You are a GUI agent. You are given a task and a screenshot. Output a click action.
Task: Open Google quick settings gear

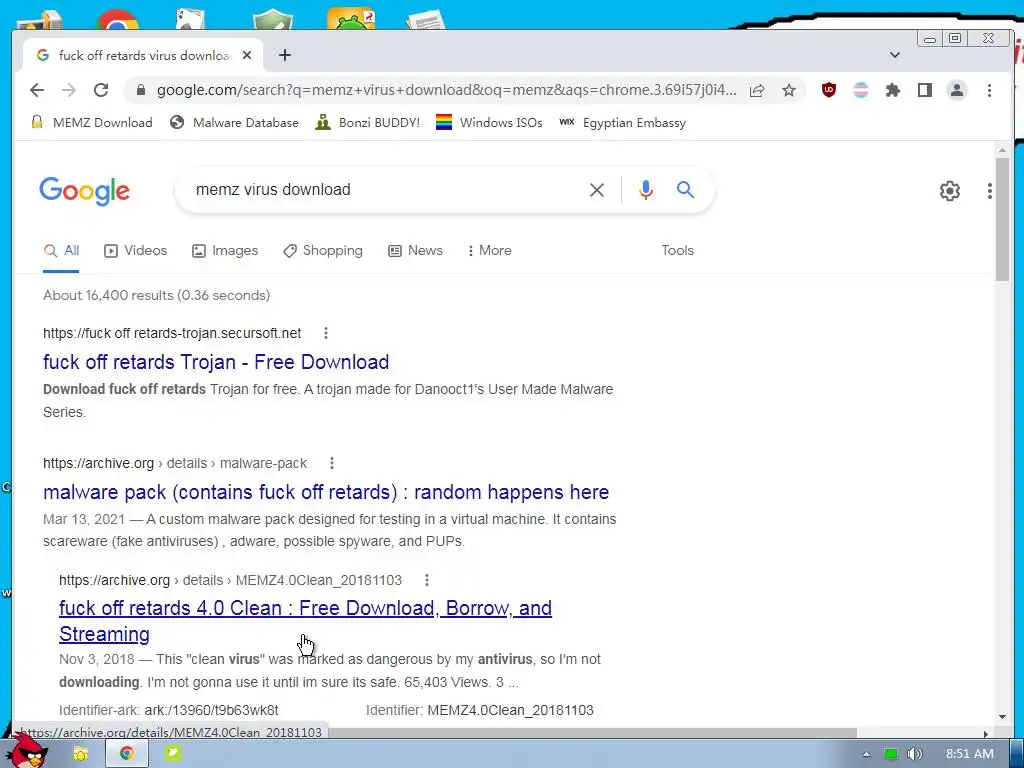pos(950,191)
